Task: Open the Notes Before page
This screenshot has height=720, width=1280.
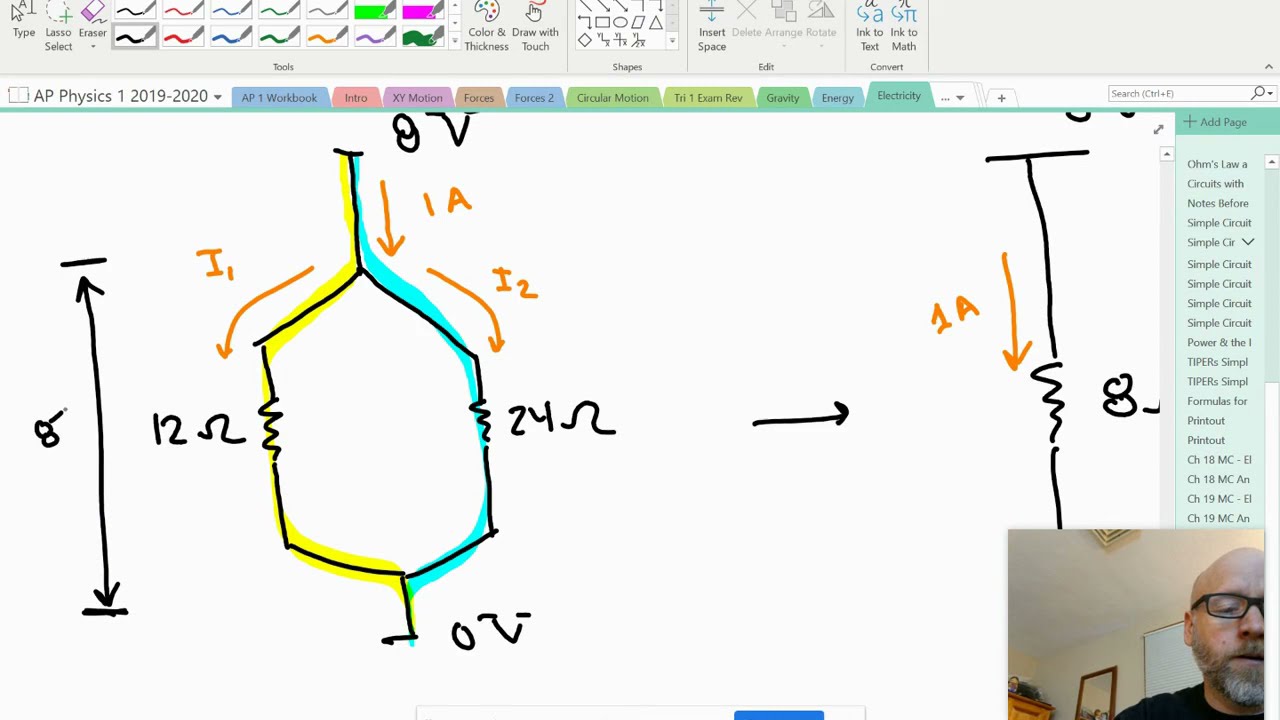Action: coord(1217,203)
